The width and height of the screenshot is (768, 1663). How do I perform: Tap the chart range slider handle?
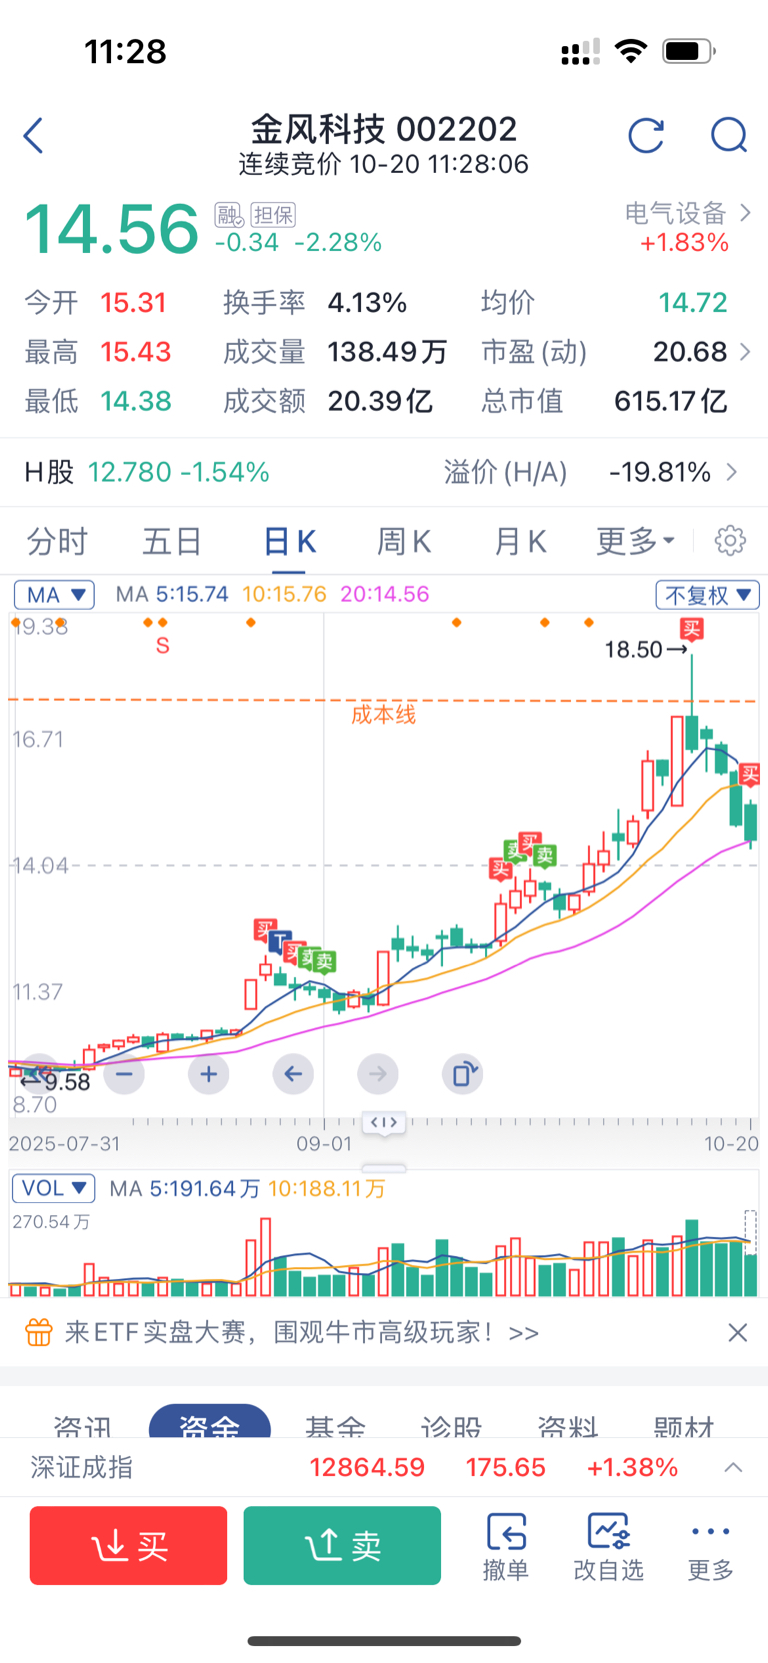pos(384,1123)
